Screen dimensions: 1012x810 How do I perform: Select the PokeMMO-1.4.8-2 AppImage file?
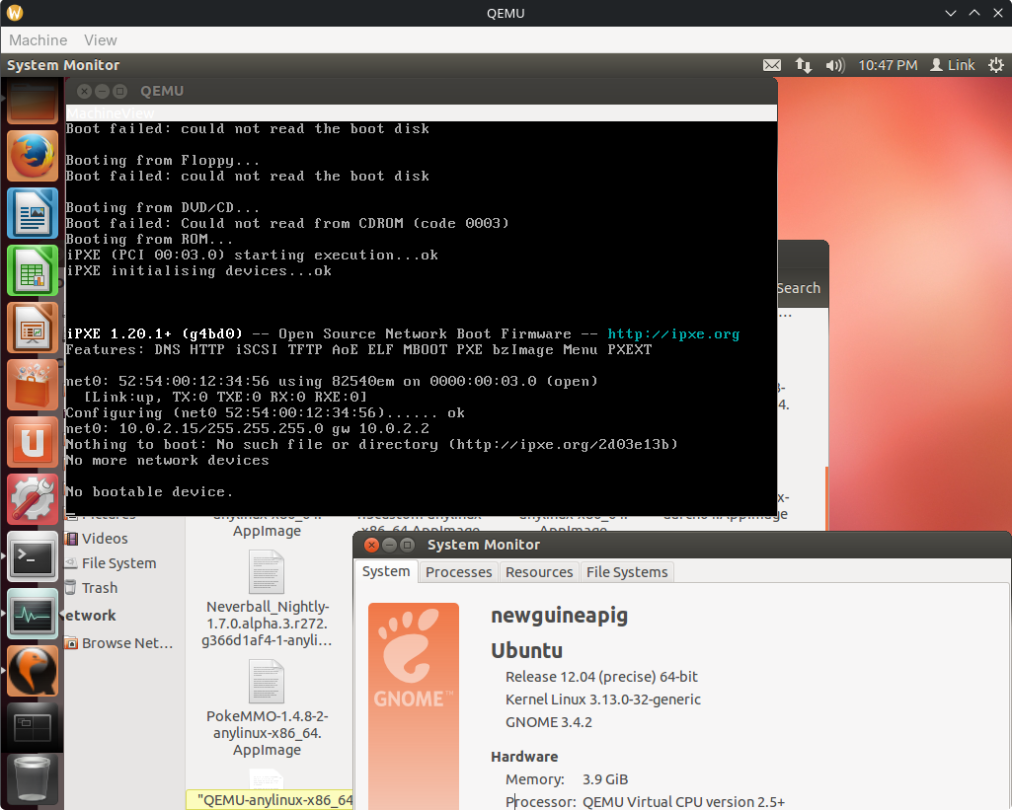tap(267, 709)
